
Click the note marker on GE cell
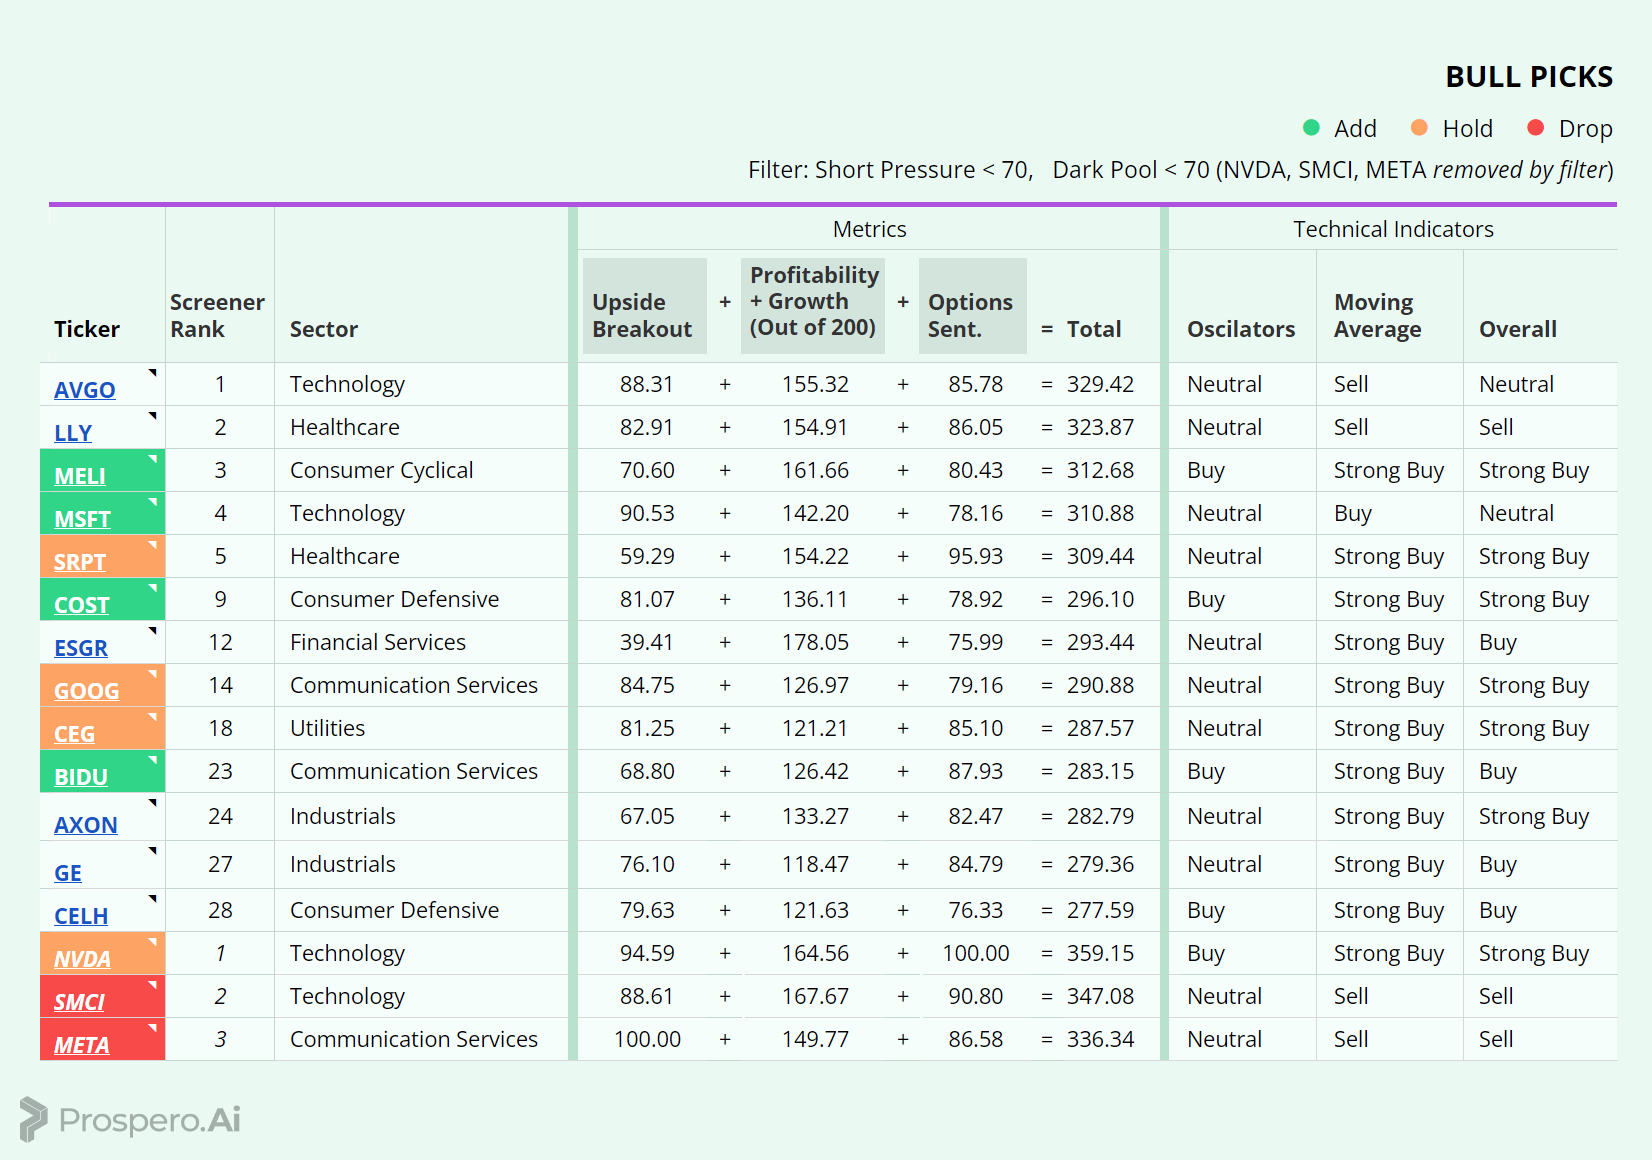(153, 850)
